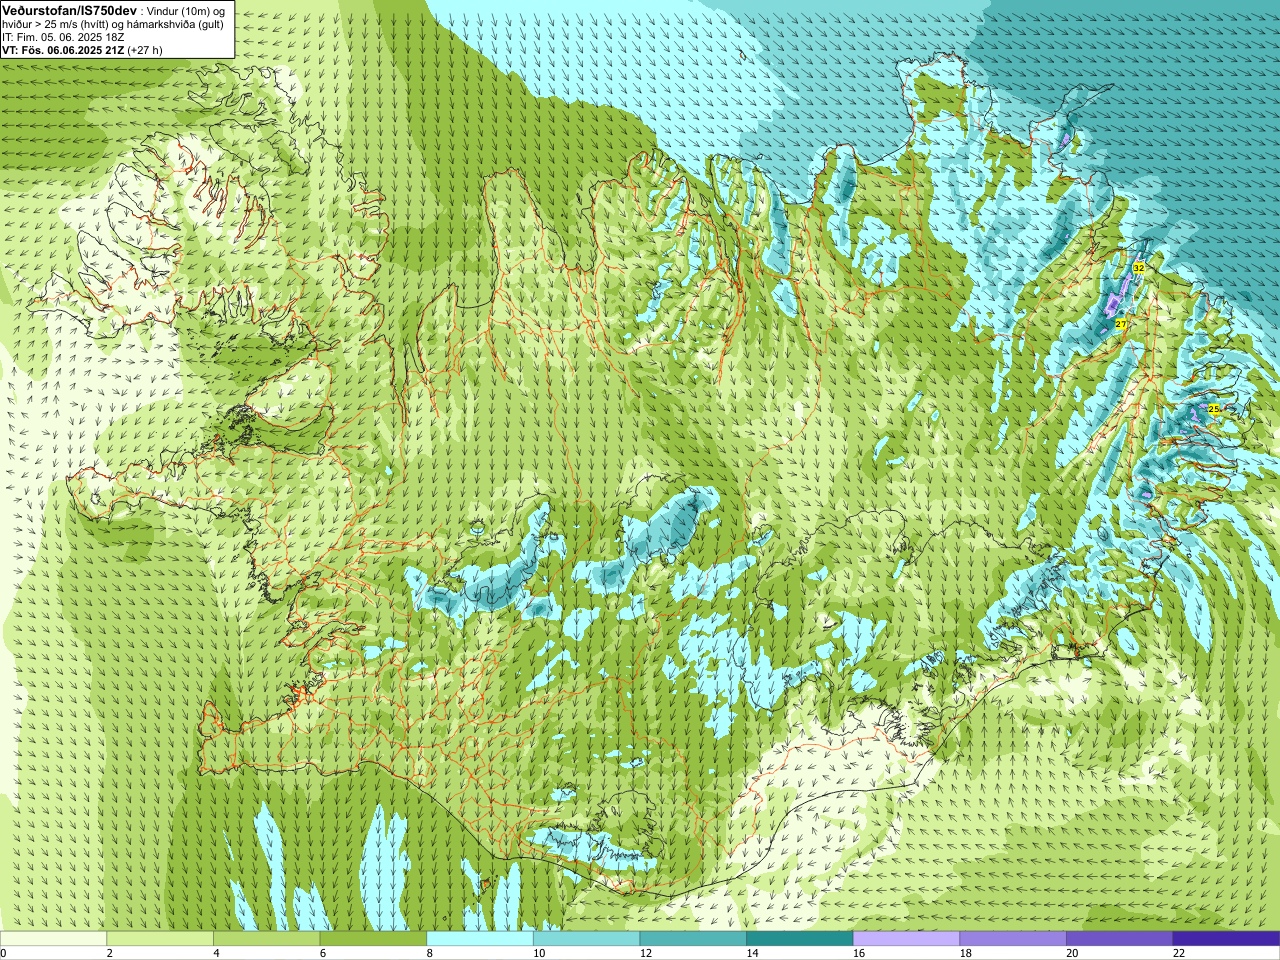Click the legend scale value "18"
Viewport: 1280px width, 960px height.
(x=966, y=953)
